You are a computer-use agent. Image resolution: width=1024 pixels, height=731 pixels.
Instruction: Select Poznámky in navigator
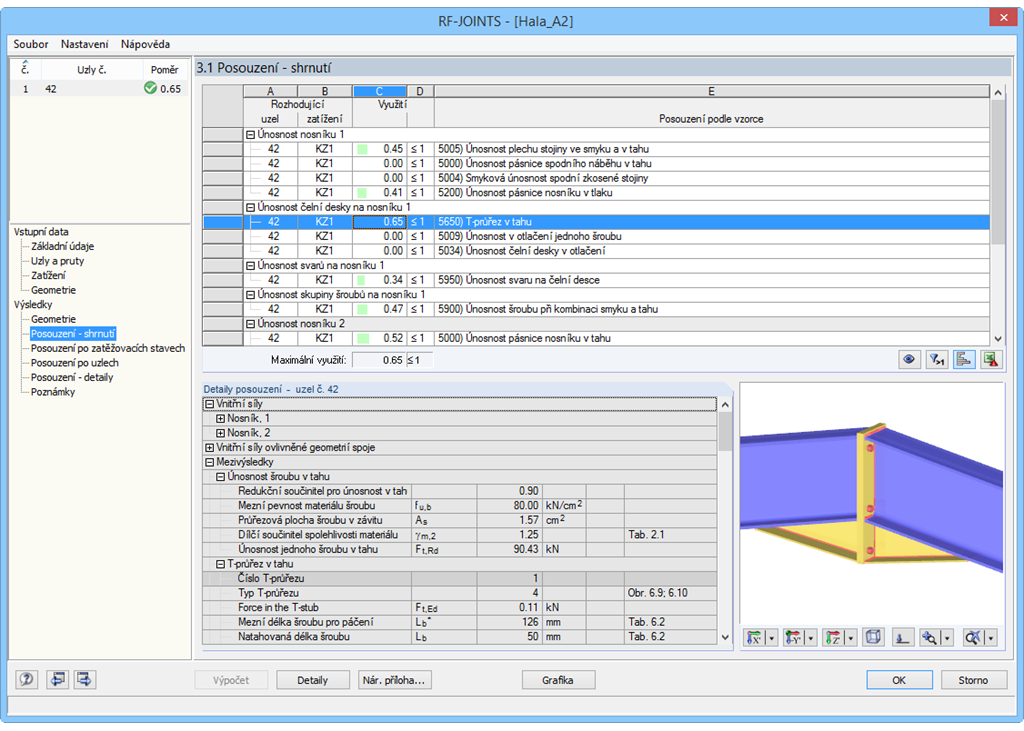pos(53,392)
